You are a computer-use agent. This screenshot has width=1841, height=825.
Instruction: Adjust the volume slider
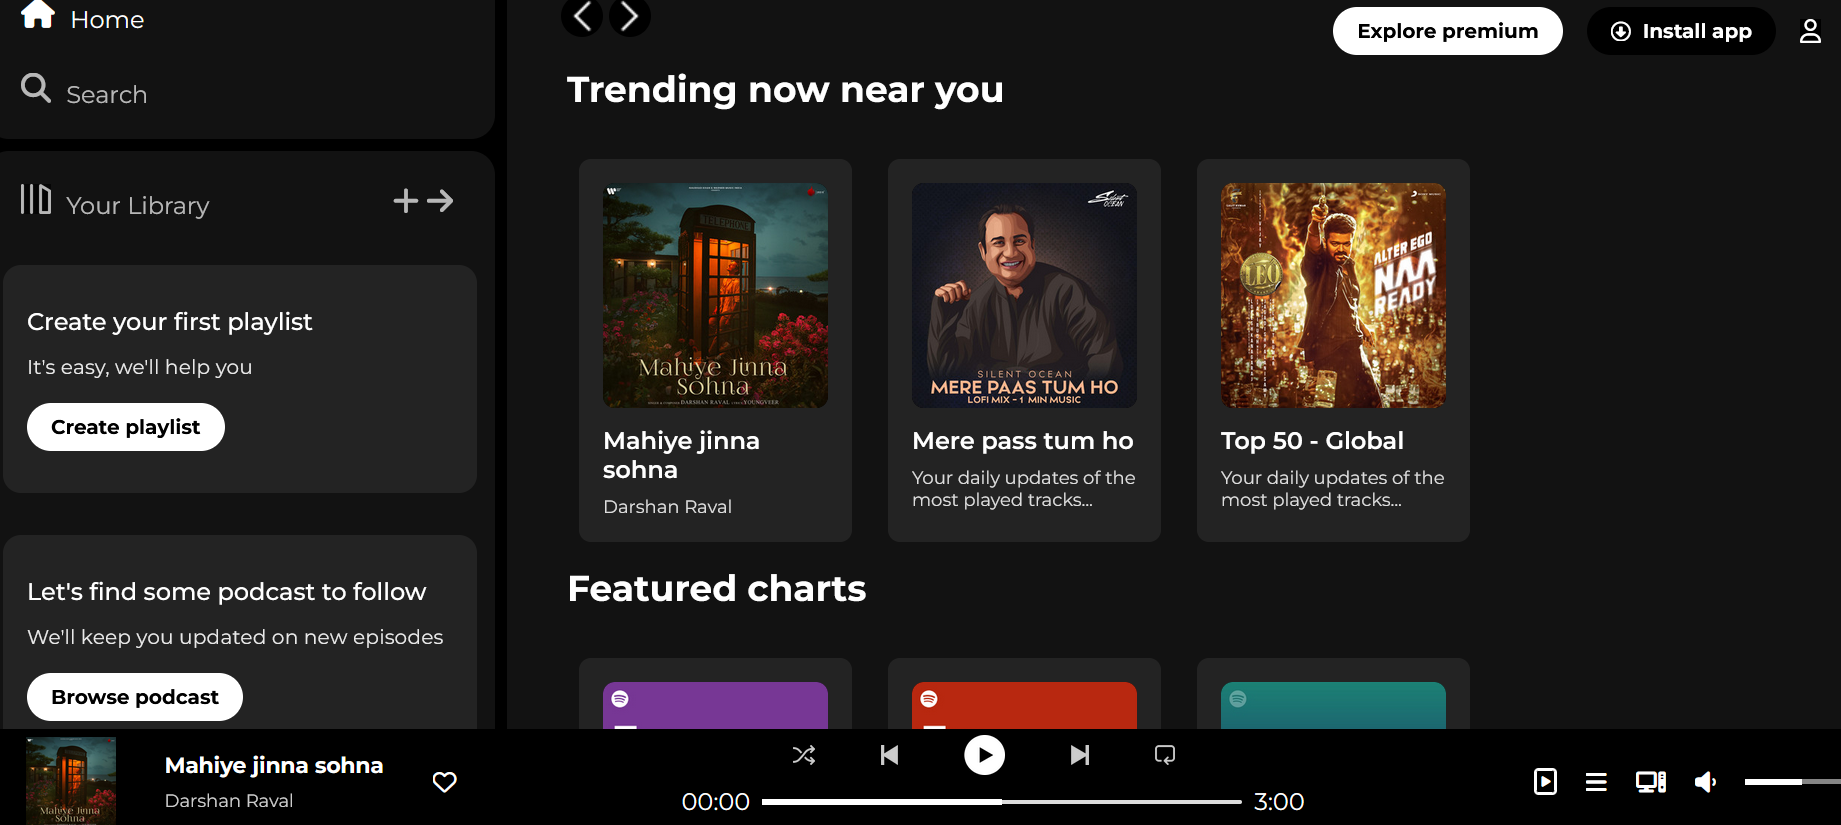[1793, 782]
